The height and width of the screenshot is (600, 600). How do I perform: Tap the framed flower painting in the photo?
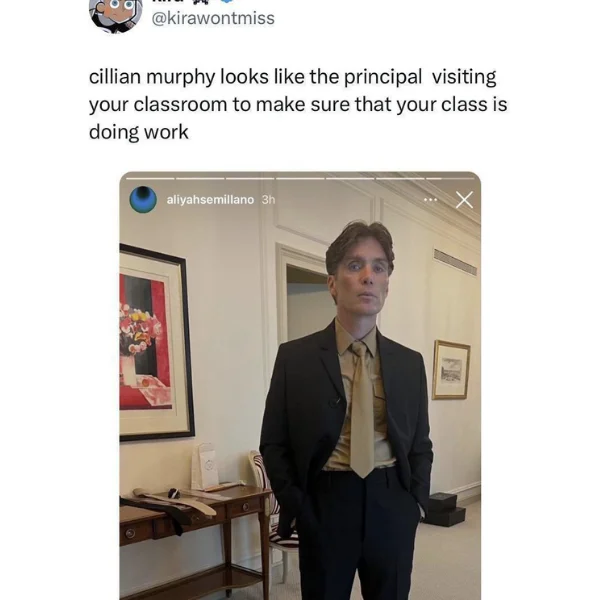(x=157, y=342)
